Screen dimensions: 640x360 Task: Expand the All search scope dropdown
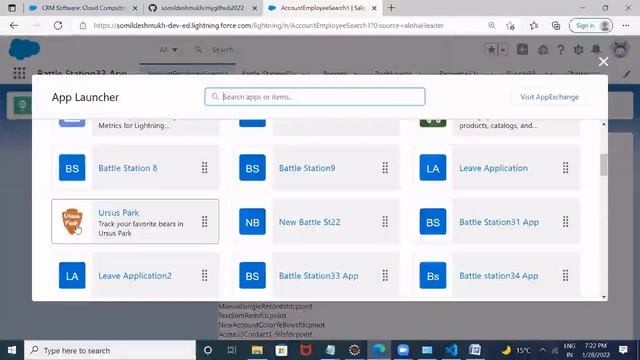pyautogui.click(x=169, y=50)
